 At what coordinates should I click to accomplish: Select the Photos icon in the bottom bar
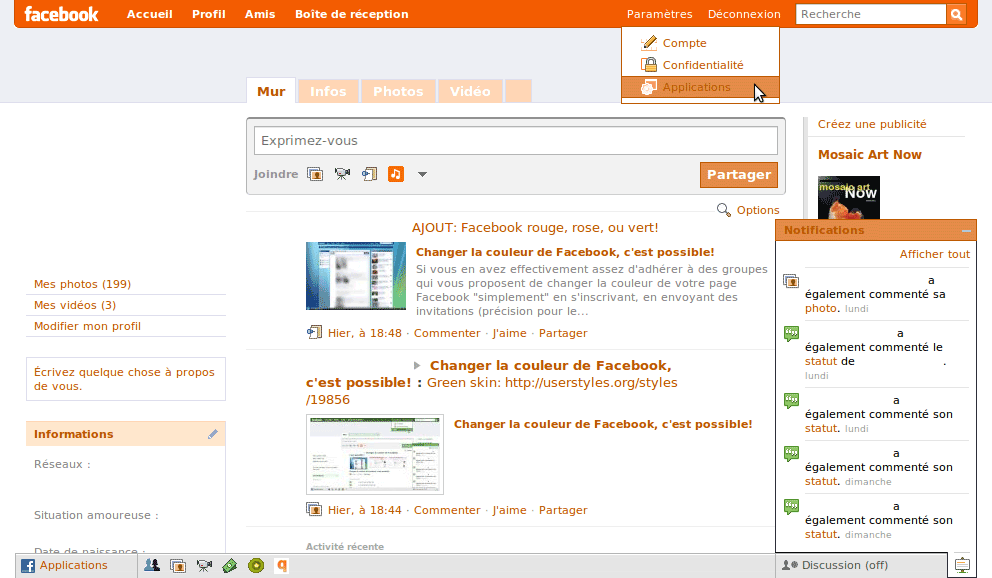177,565
